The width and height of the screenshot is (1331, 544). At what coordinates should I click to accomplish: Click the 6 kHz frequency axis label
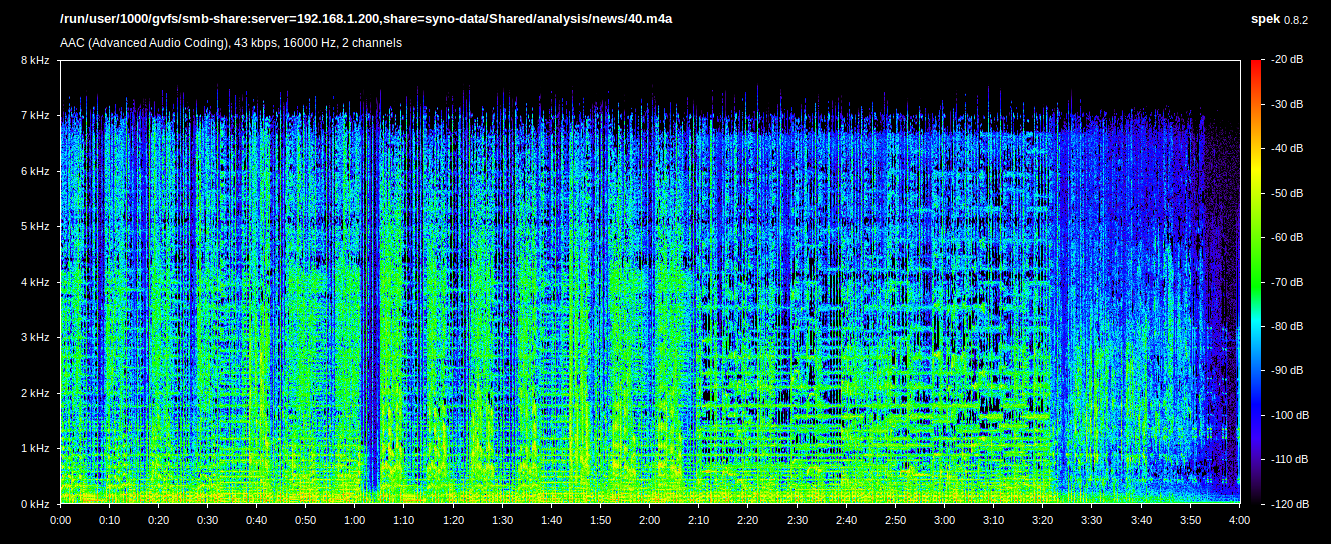click(x=34, y=172)
